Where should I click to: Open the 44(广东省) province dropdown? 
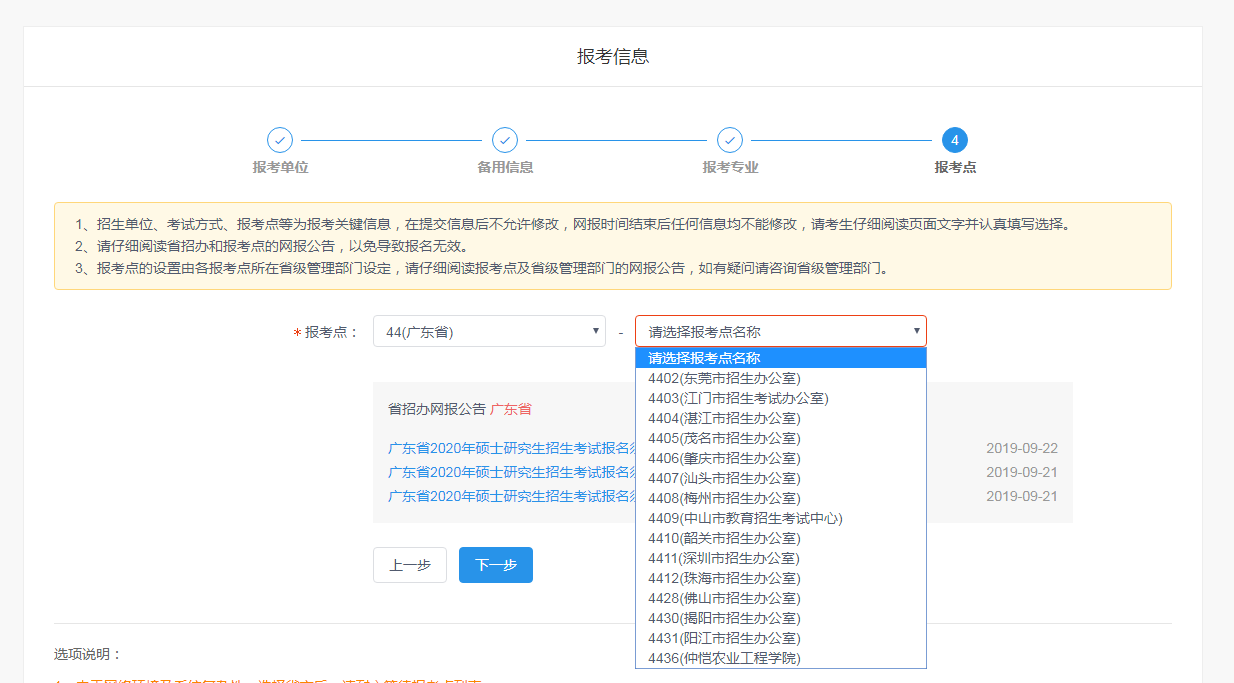(489, 331)
